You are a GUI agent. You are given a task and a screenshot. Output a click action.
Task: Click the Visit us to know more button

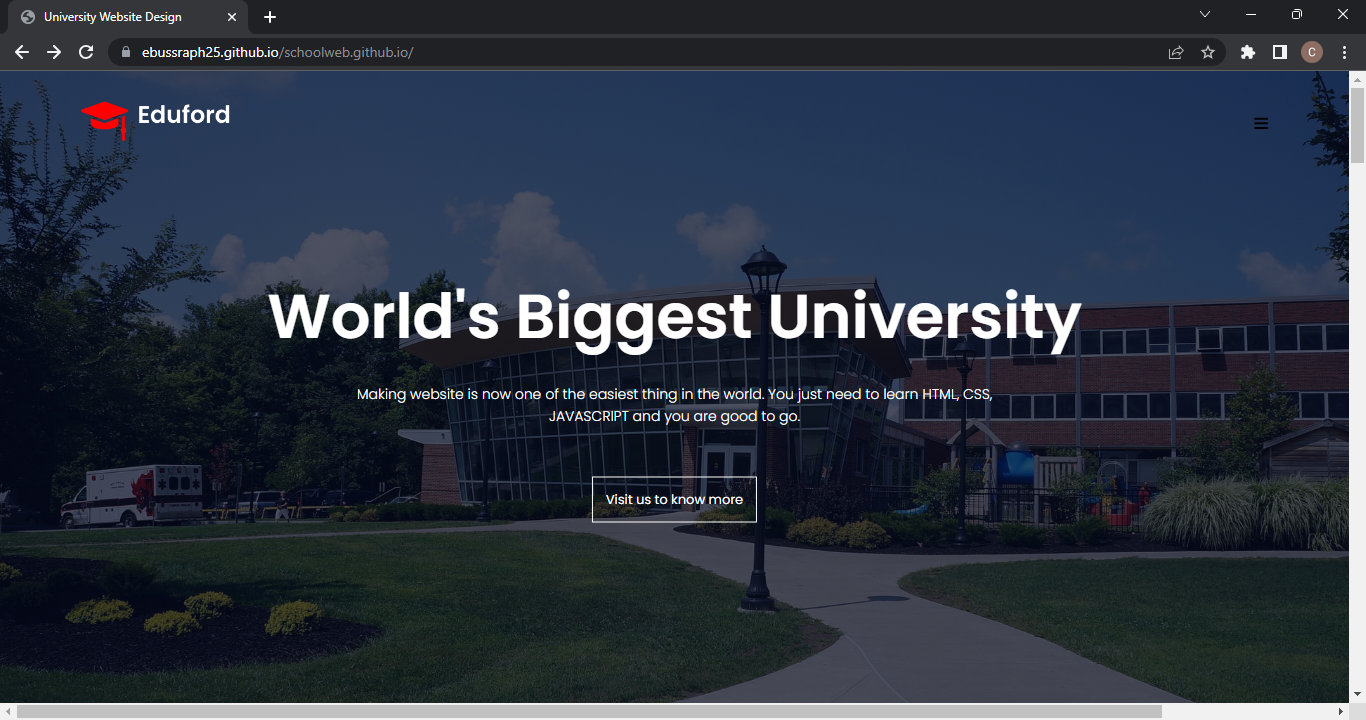674,499
